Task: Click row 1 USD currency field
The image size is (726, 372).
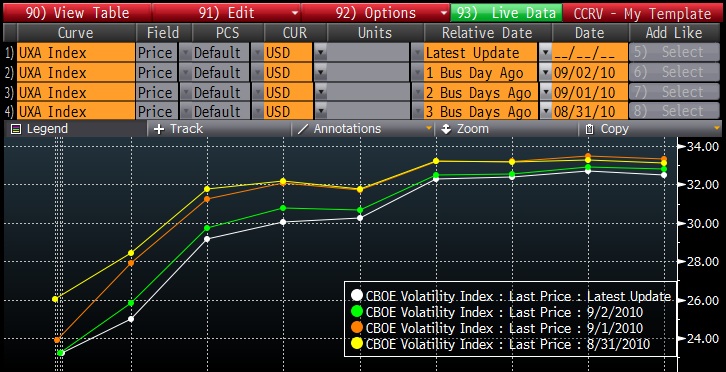Action: pos(288,52)
